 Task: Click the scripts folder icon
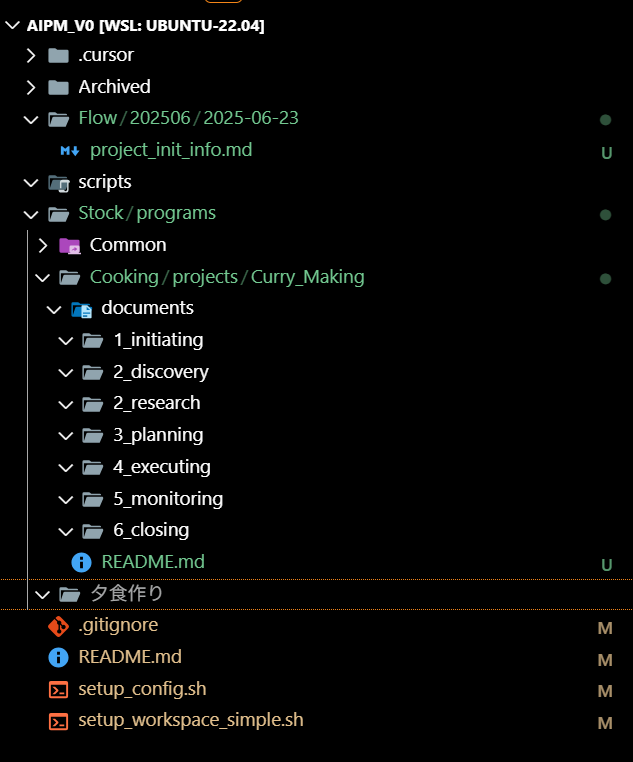point(59,183)
